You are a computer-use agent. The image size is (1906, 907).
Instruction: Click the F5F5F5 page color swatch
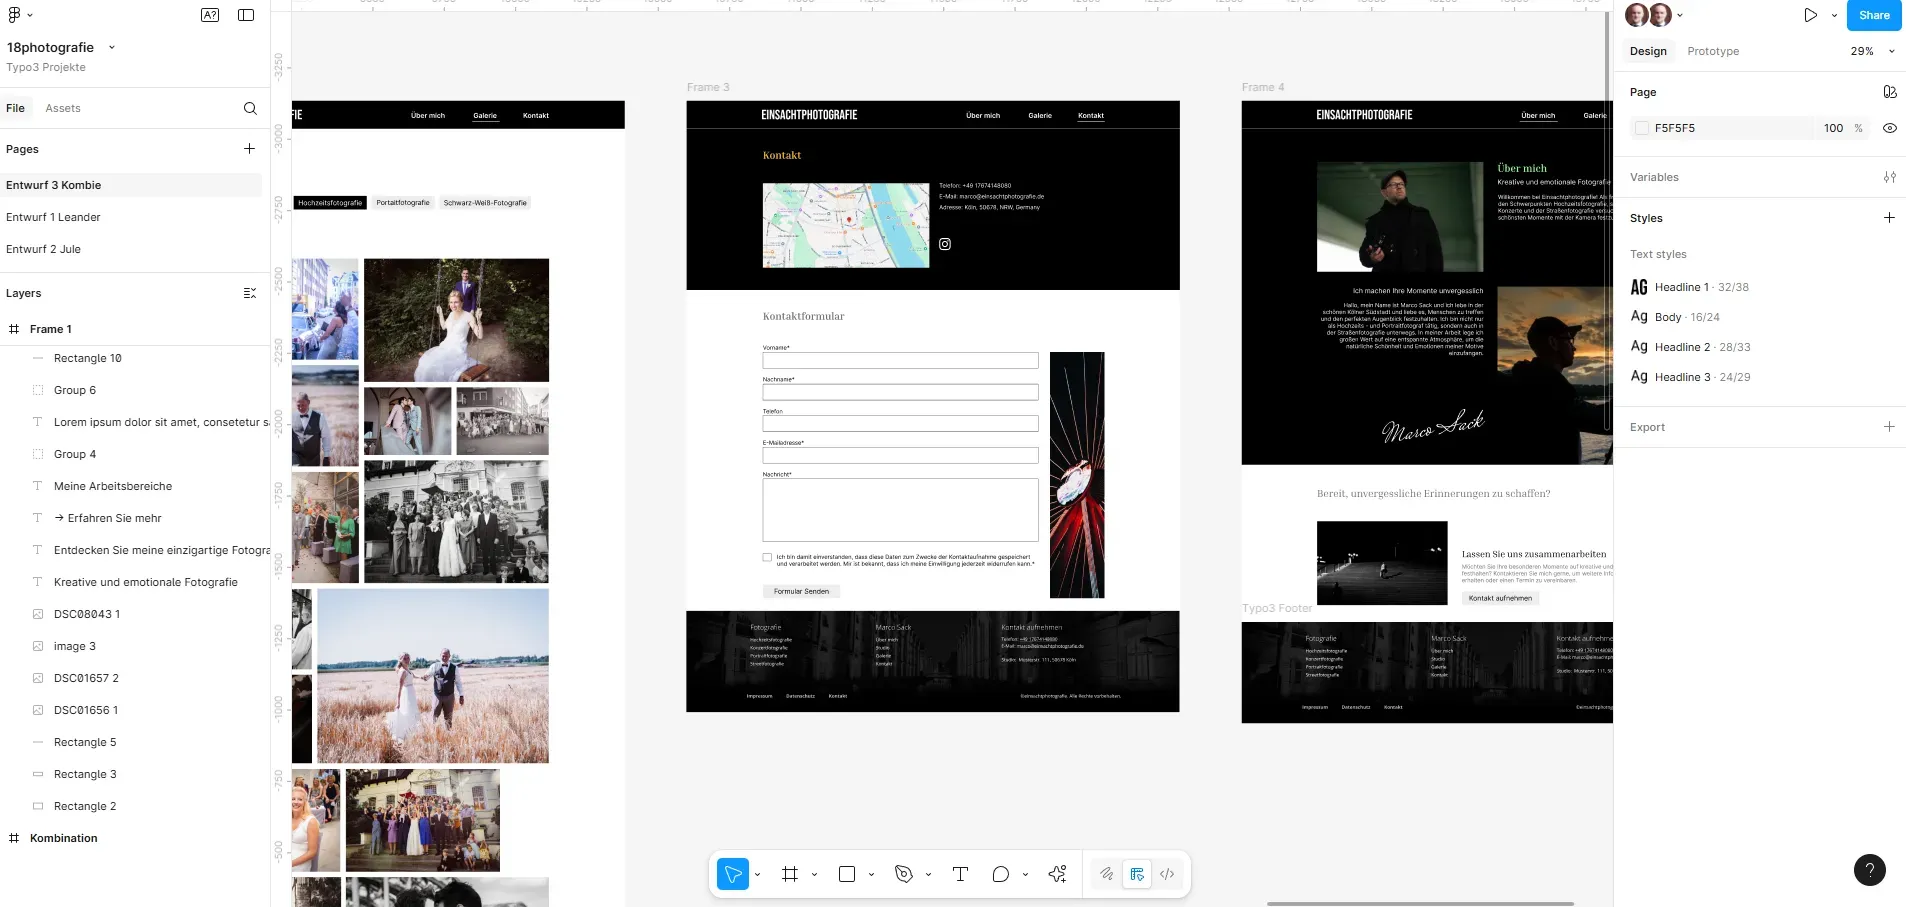click(x=1641, y=128)
